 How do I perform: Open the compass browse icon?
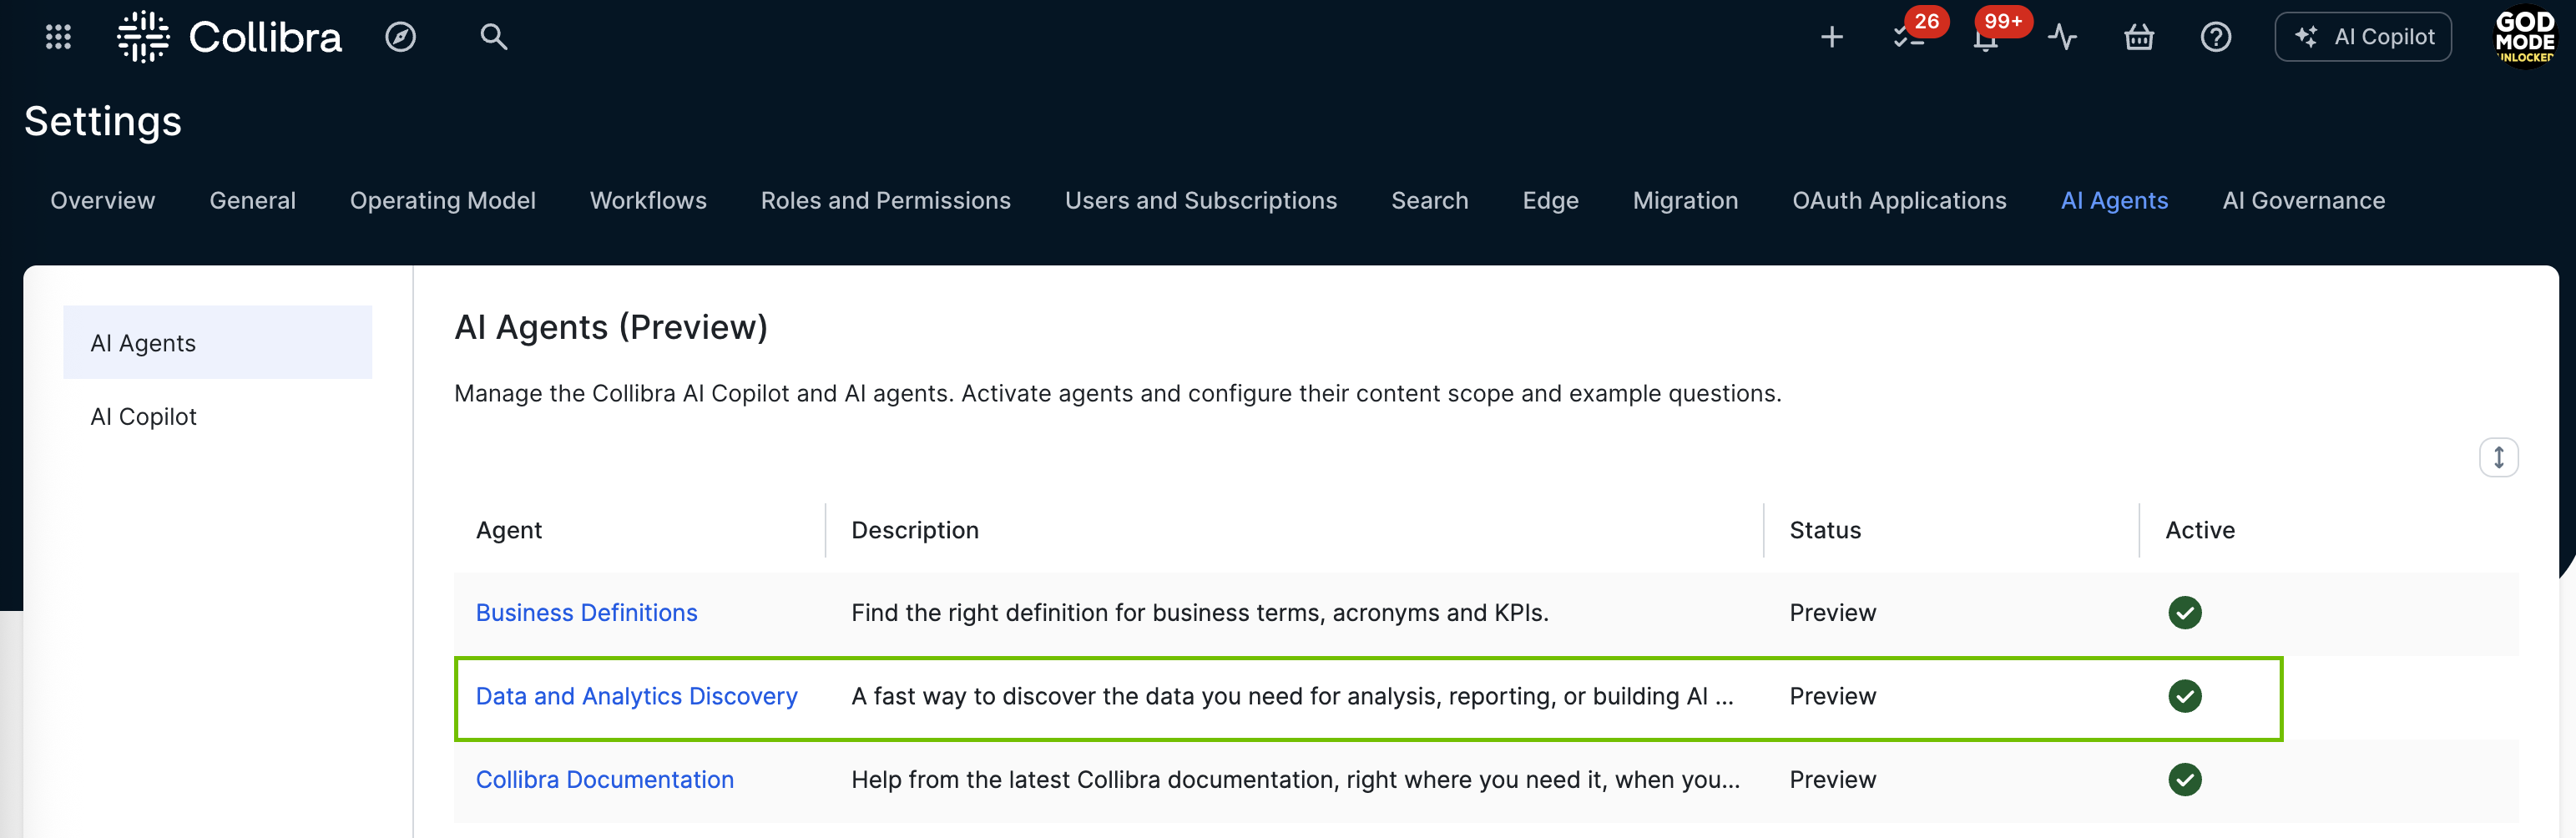(400, 37)
